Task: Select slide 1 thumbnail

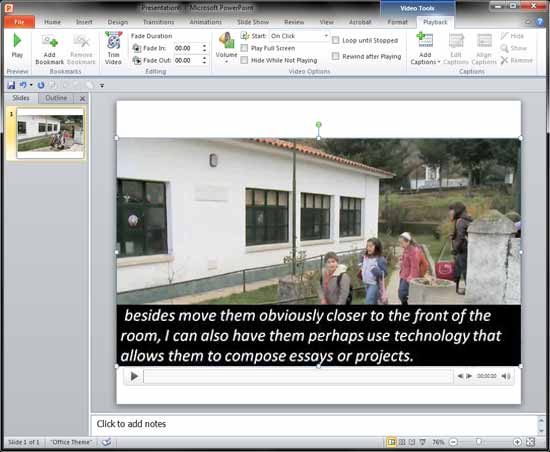Action: point(50,133)
